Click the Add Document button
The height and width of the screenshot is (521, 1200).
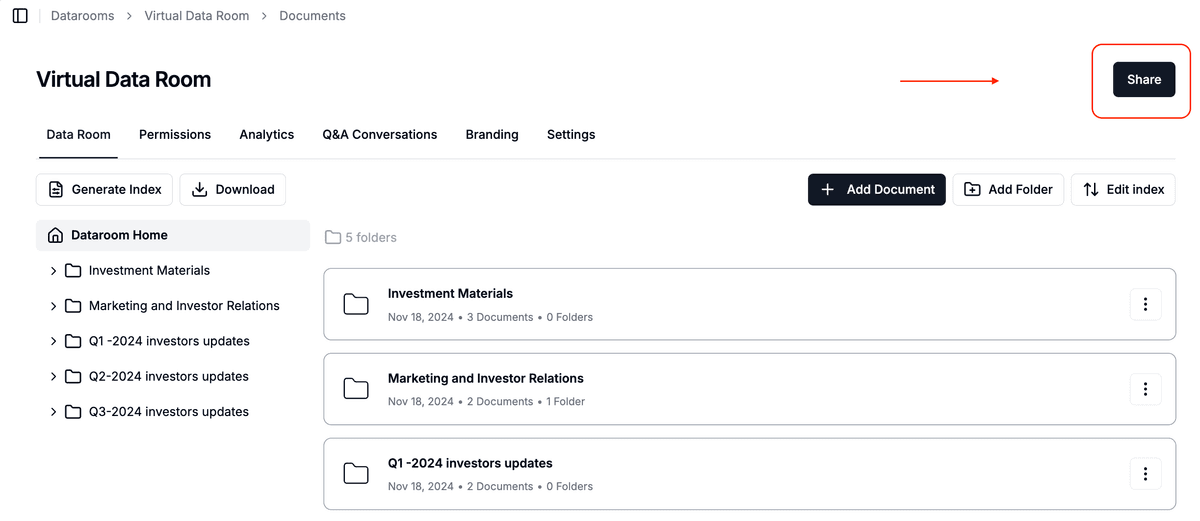click(x=876, y=189)
